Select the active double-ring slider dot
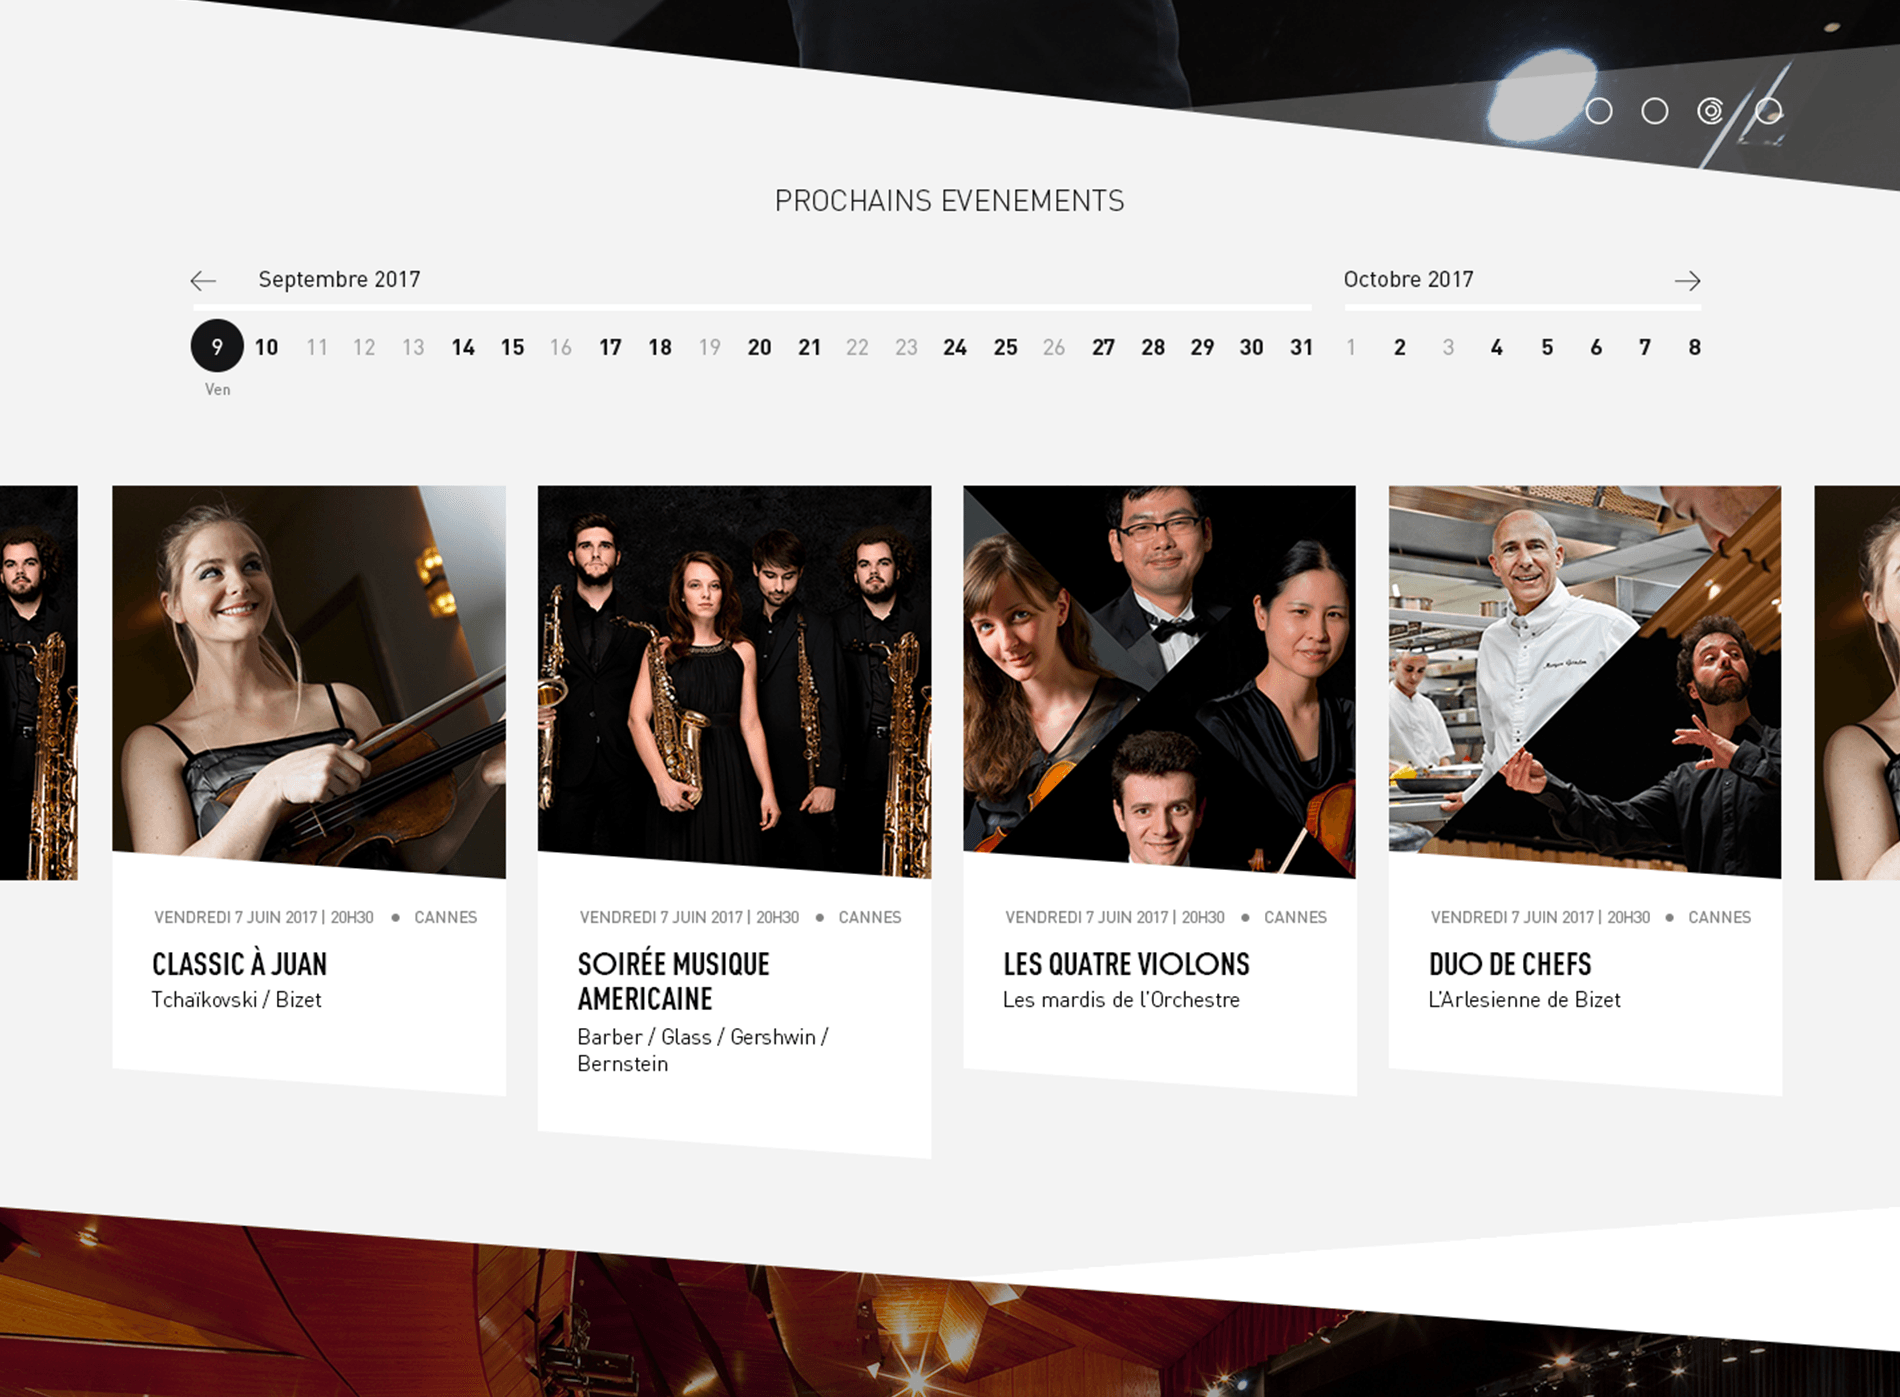 (x=1711, y=111)
